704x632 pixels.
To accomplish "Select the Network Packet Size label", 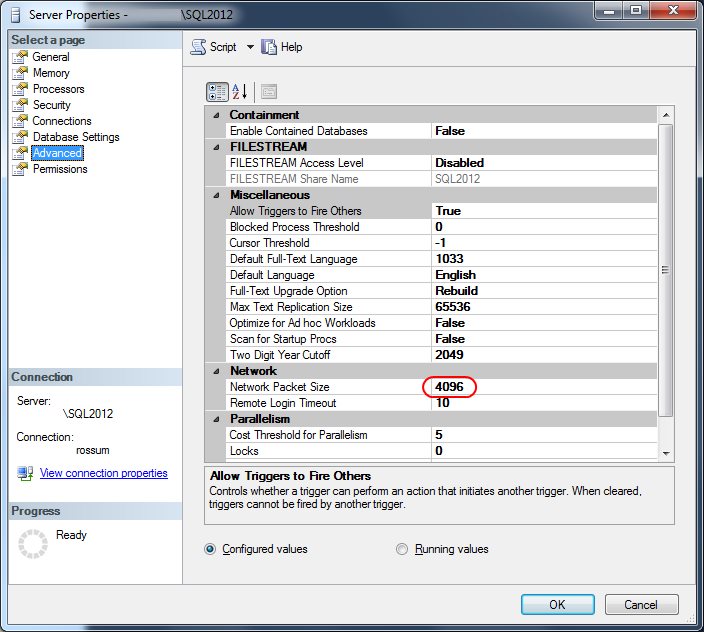I will click(279, 387).
